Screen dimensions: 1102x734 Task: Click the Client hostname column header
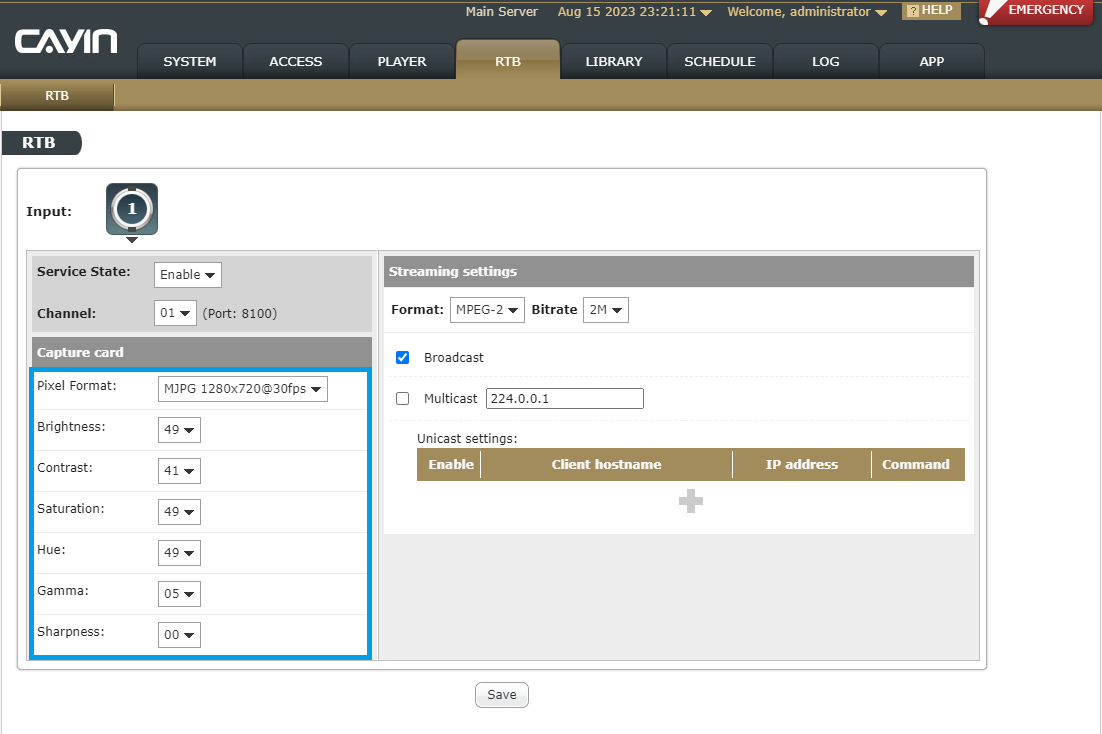(607, 465)
